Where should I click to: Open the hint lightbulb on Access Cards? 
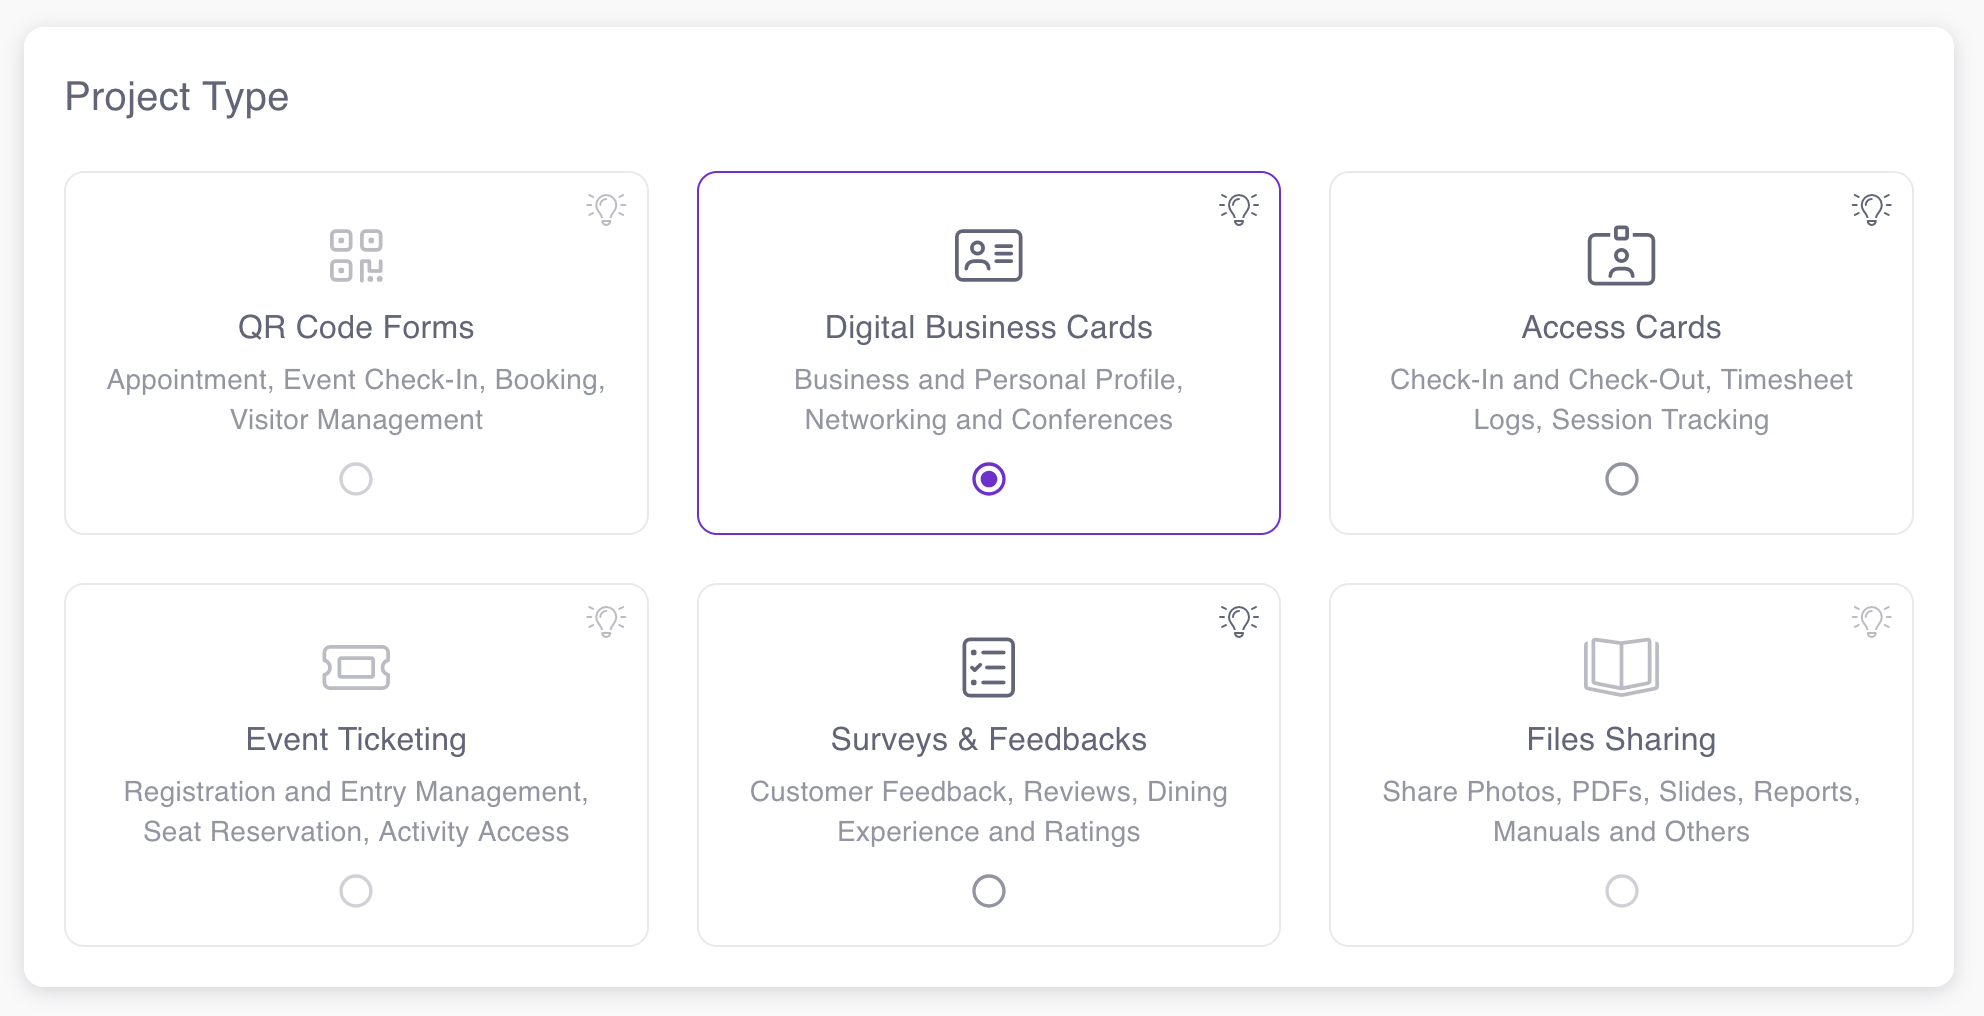tap(1871, 207)
